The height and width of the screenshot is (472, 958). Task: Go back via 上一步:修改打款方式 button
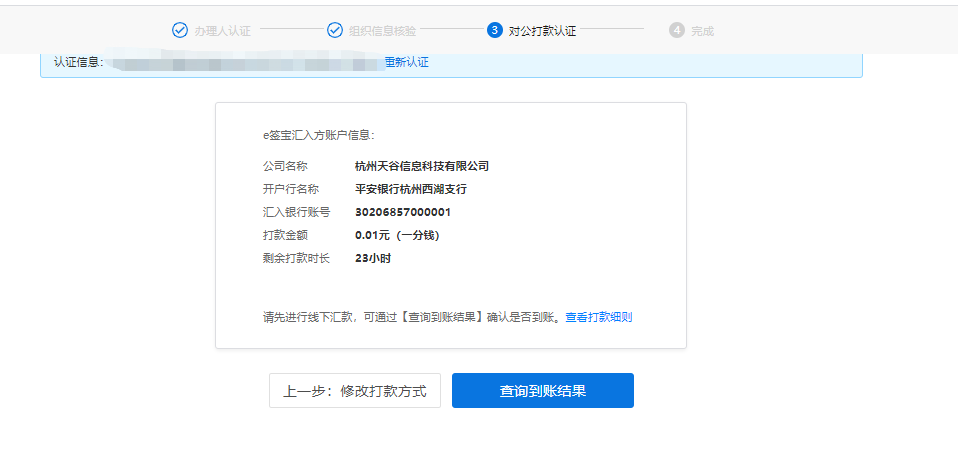tap(354, 391)
